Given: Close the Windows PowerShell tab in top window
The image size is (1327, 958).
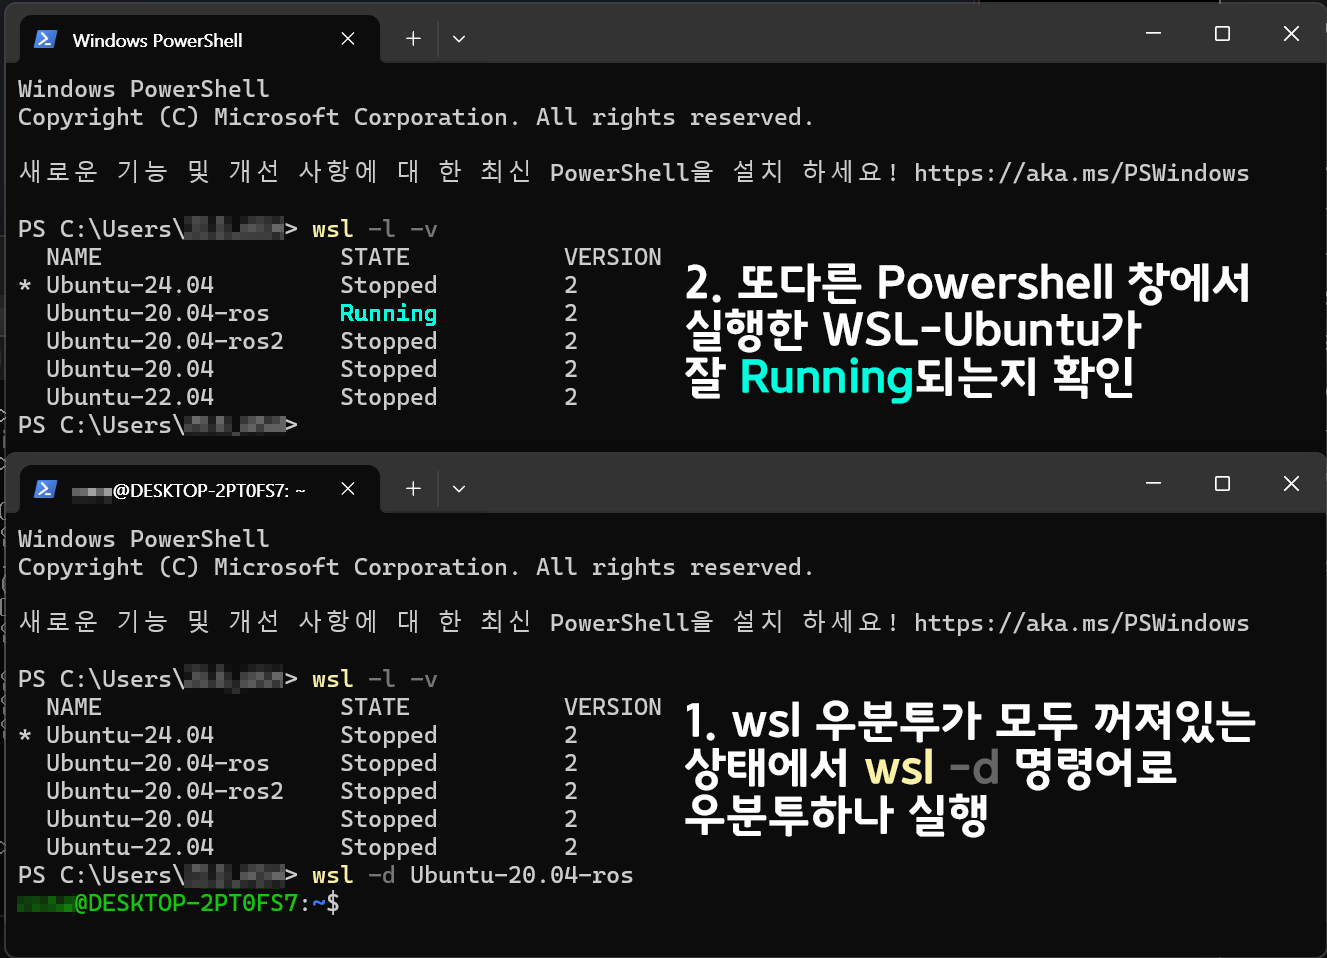Looking at the screenshot, I should pyautogui.click(x=348, y=39).
